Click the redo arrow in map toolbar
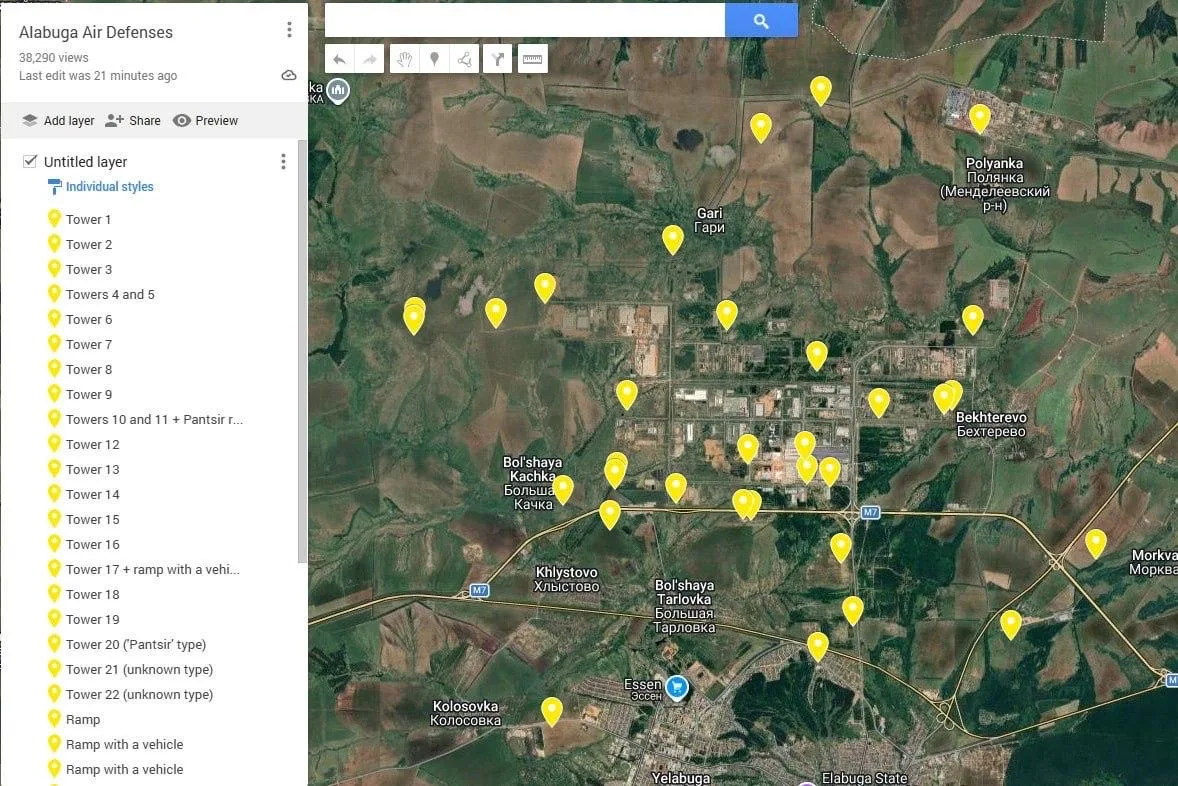This screenshot has height=786, width=1178. [x=370, y=59]
